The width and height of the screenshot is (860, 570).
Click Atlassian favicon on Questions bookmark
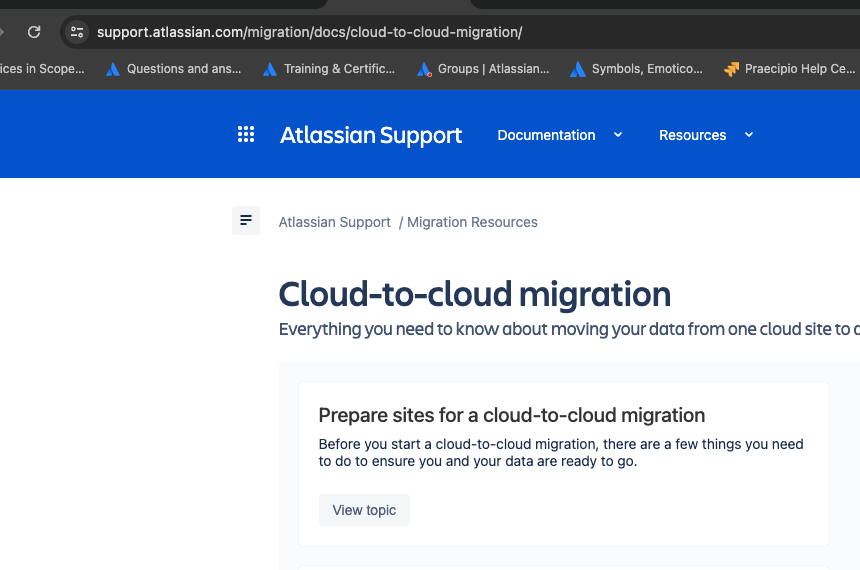pos(113,69)
